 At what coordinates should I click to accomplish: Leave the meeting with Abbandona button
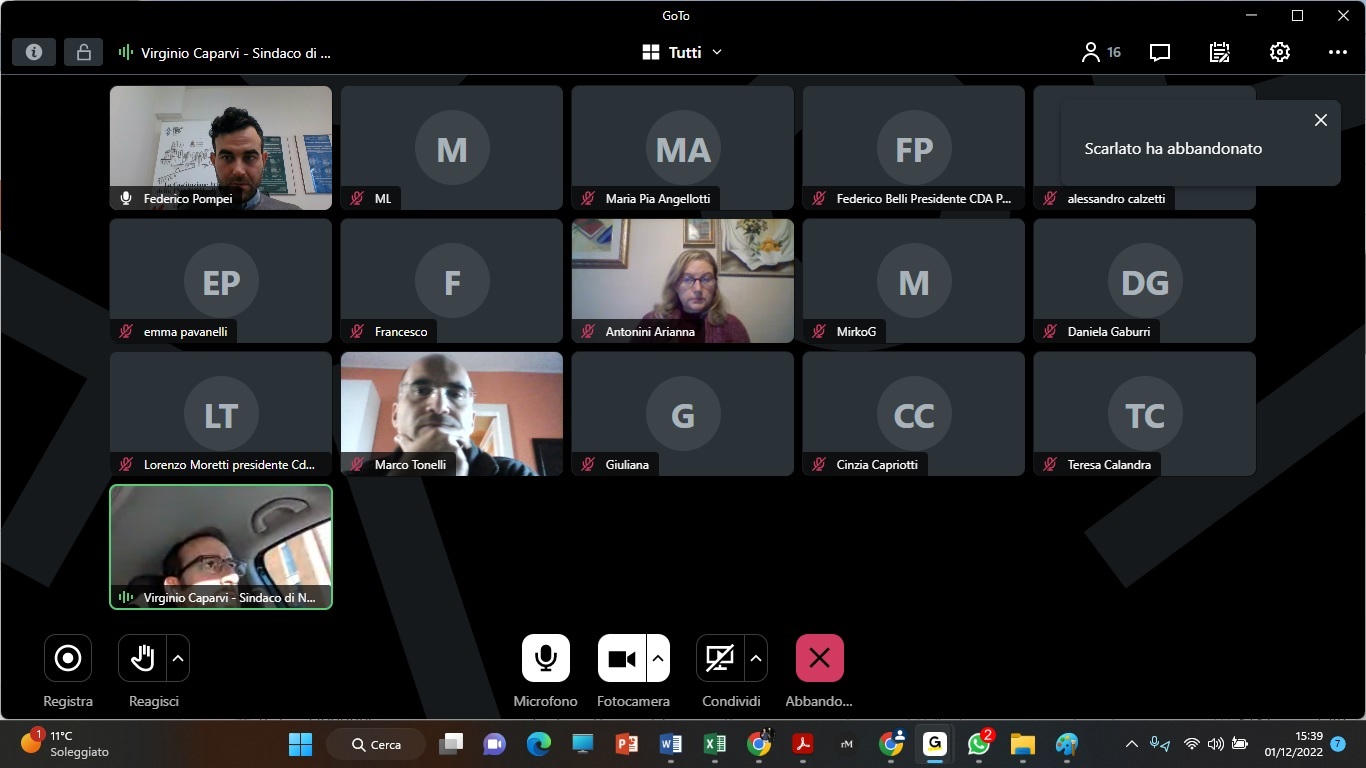point(819,658)
